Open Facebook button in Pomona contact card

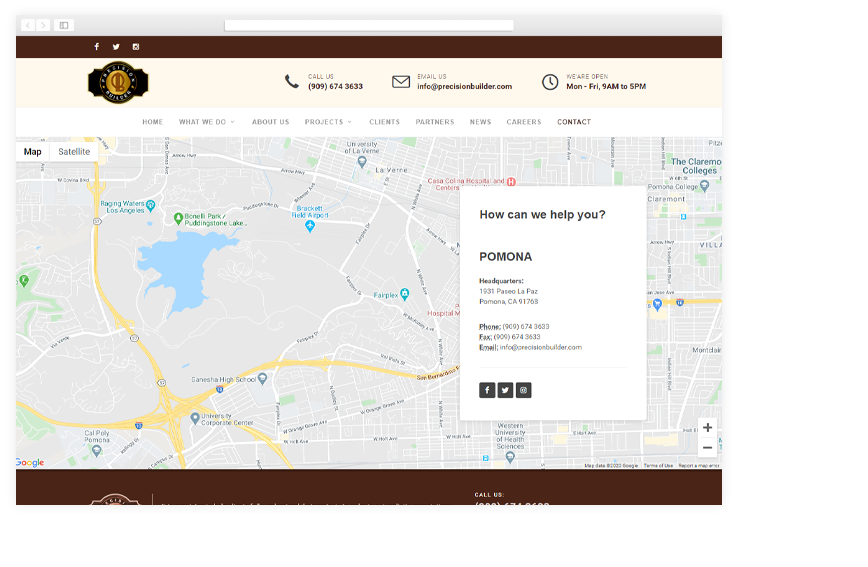coord(487,390)
